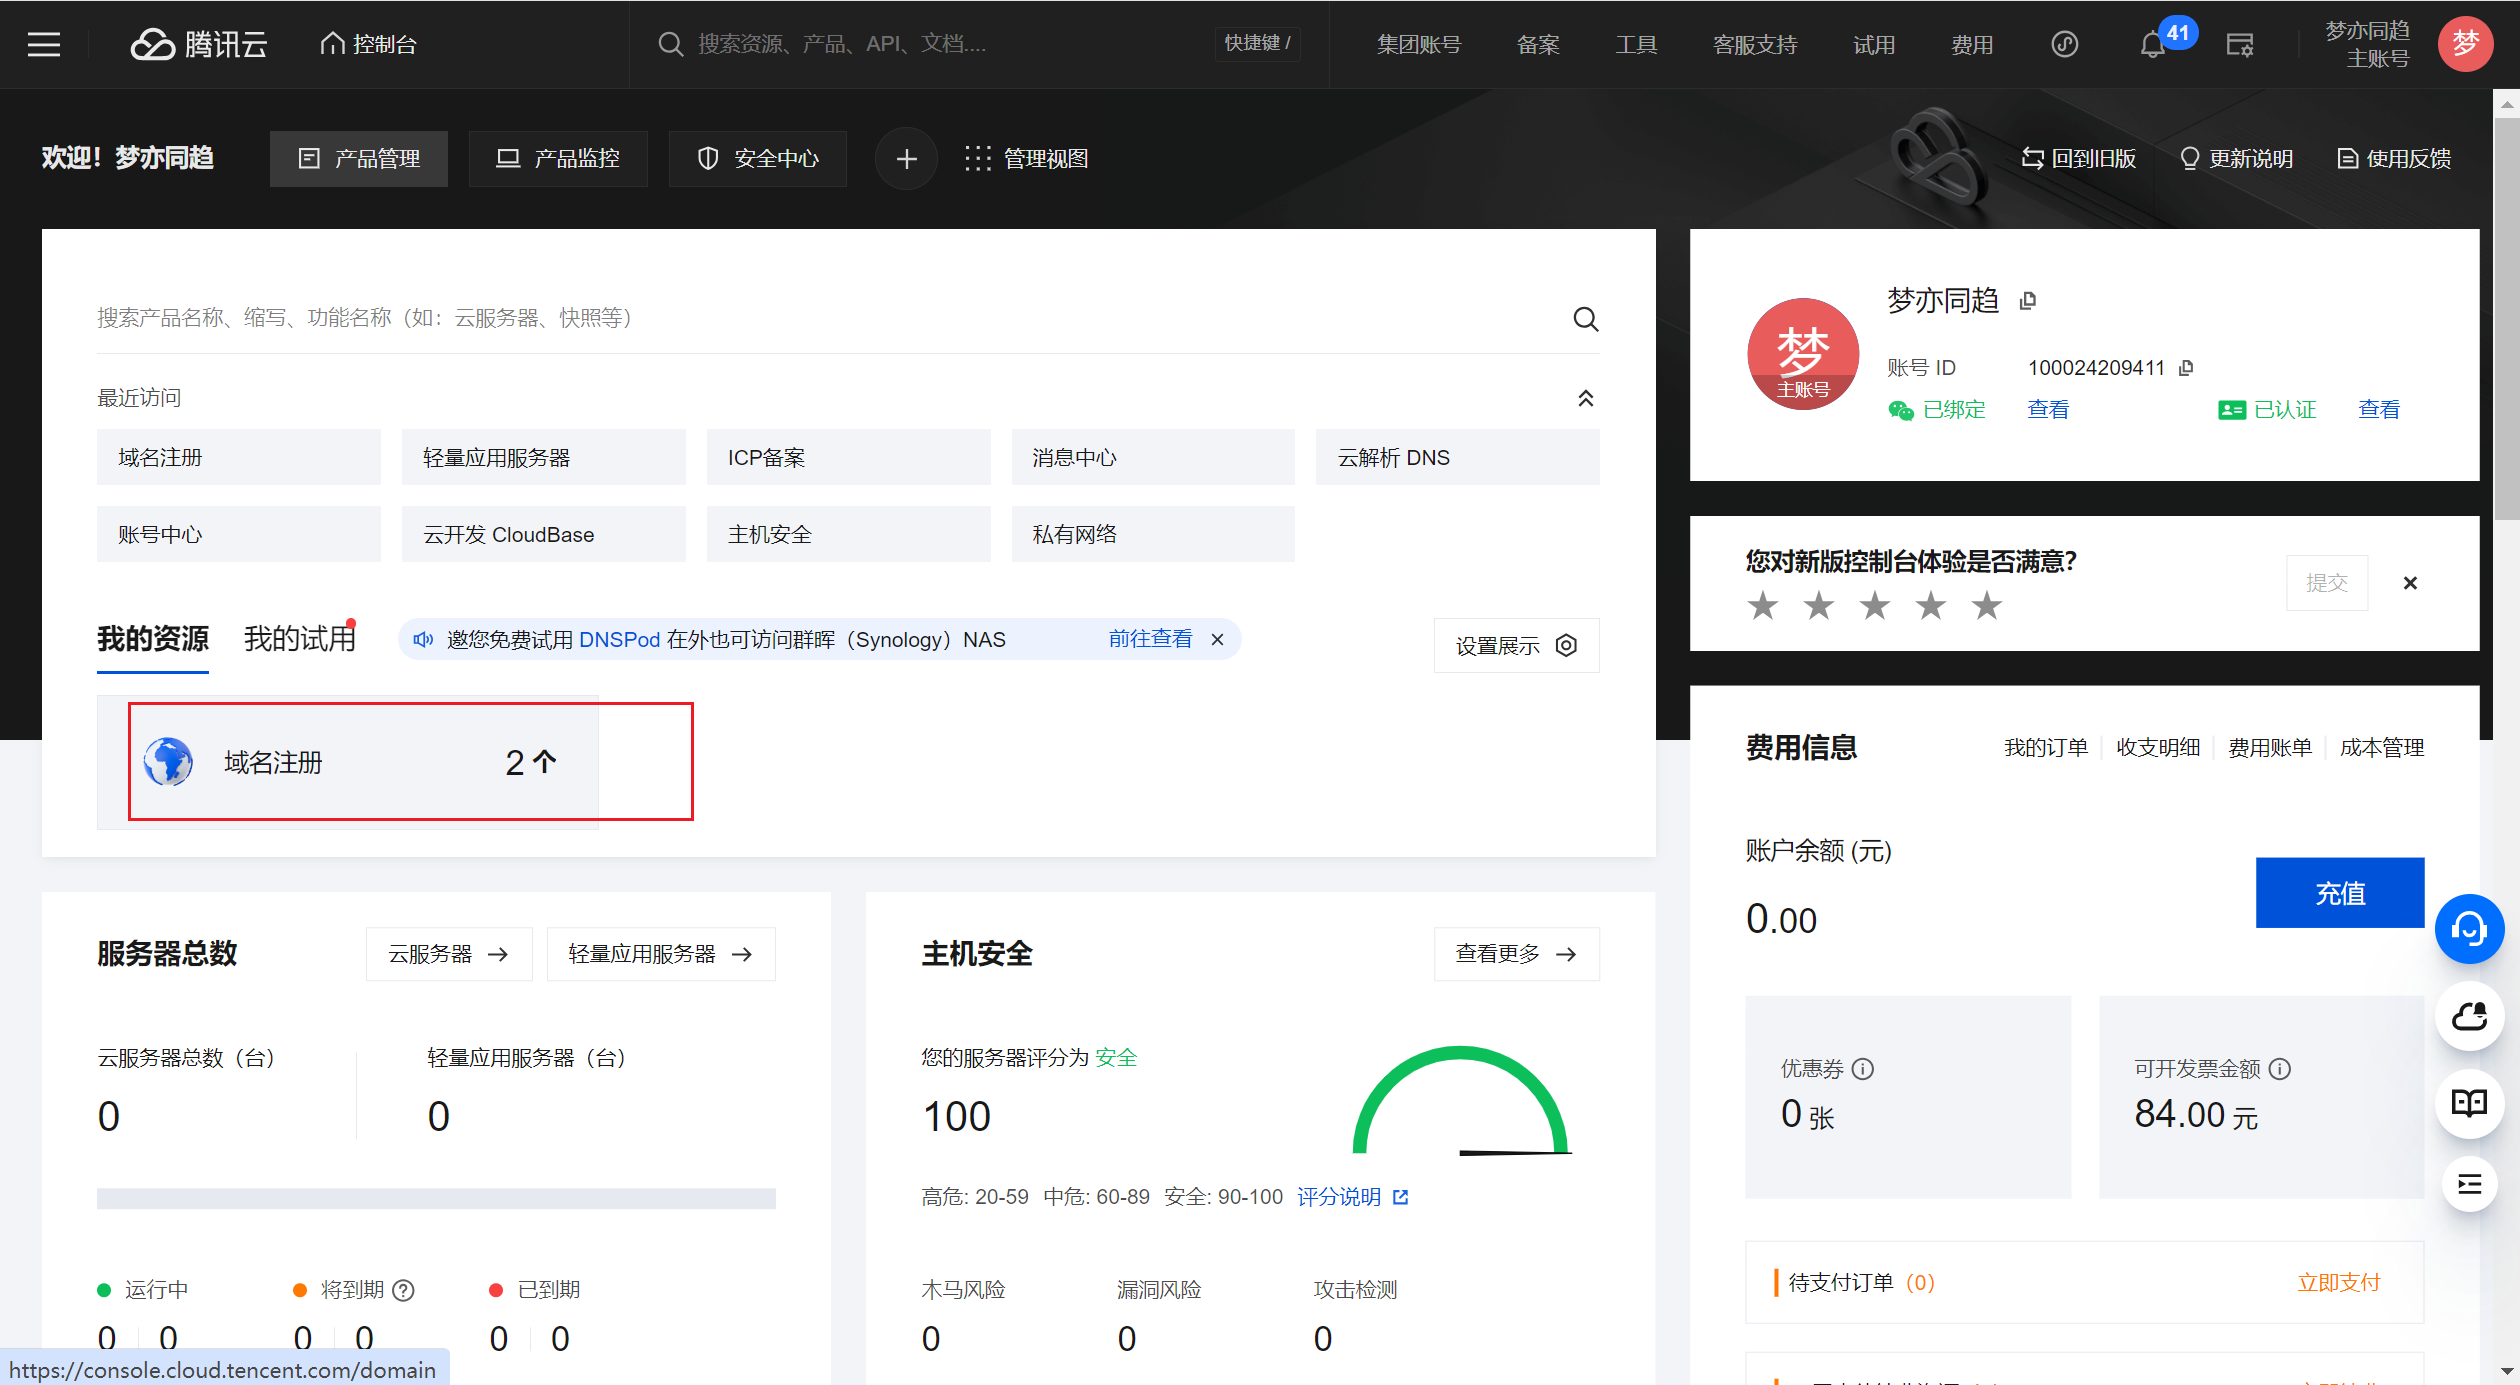Open 云开发 CloudBase shortcut
The image size is (2520, 1385).
click(543, 534)
